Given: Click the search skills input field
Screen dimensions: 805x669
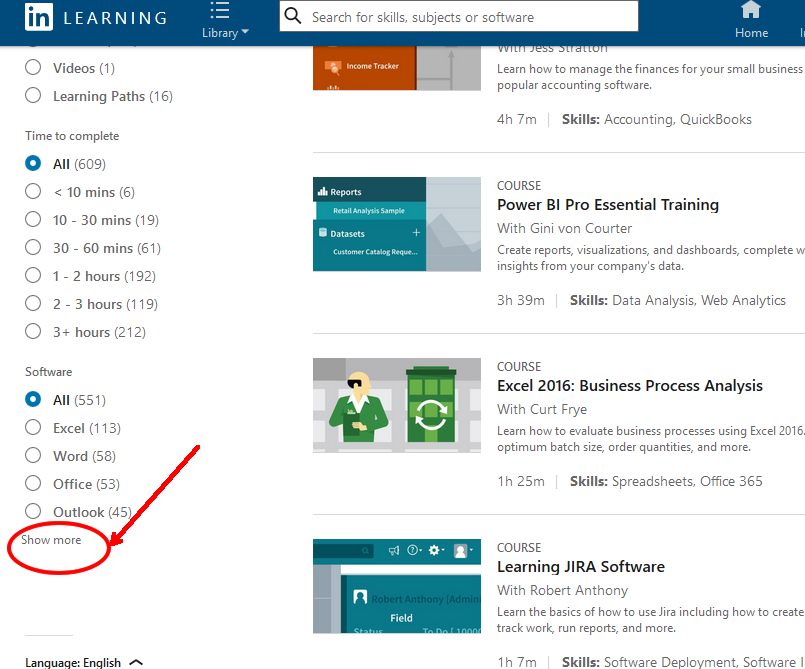Looking at the screenshot, I should point(458,16).
